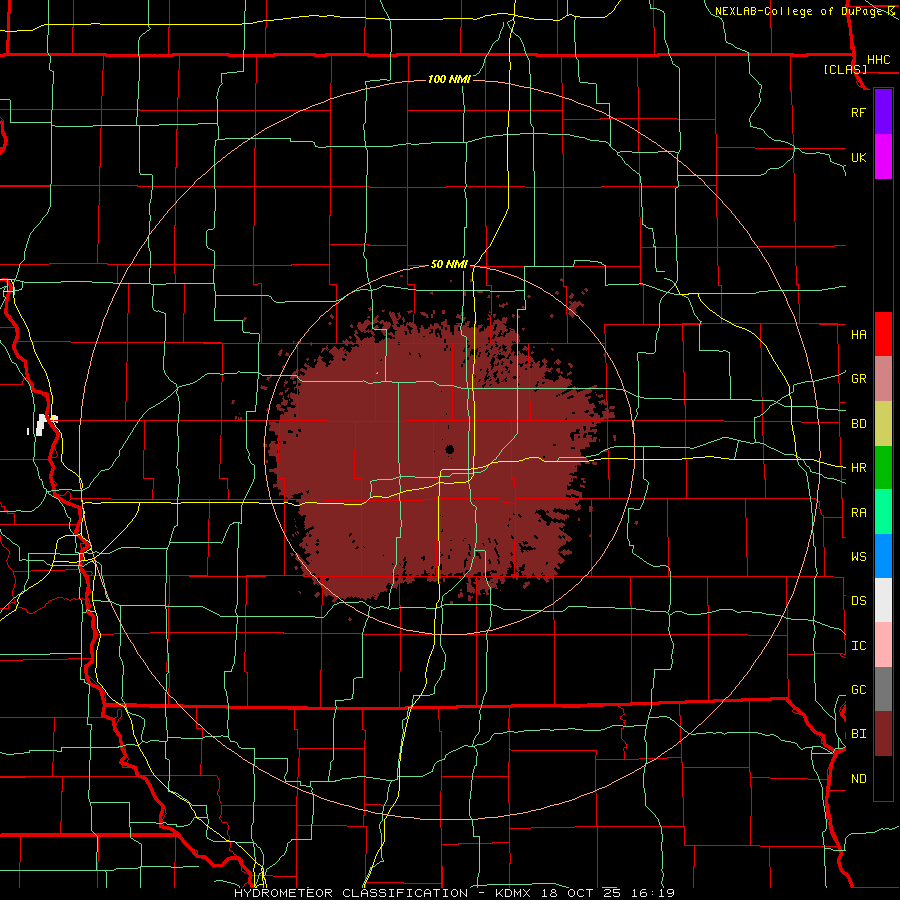Click the 'DS' legend label
The height and width of the screenshot is (900, 900).
click(858, 601)
